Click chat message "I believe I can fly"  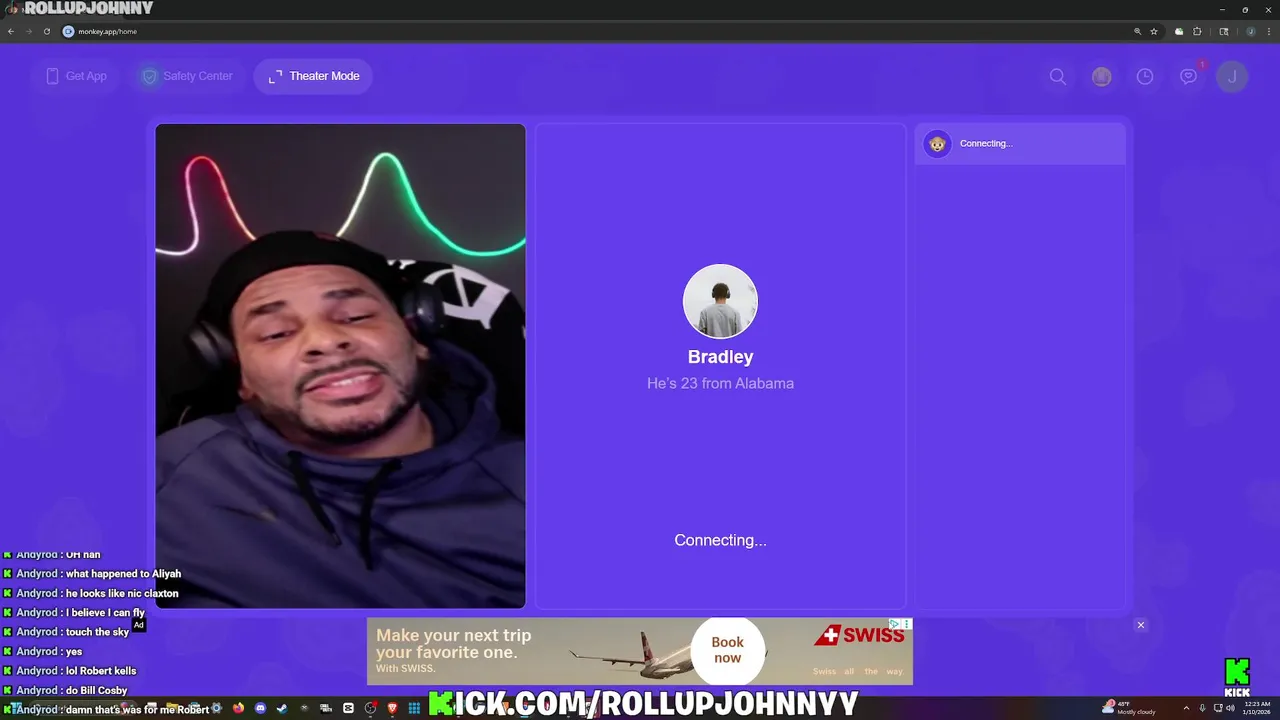click(105, 613)
